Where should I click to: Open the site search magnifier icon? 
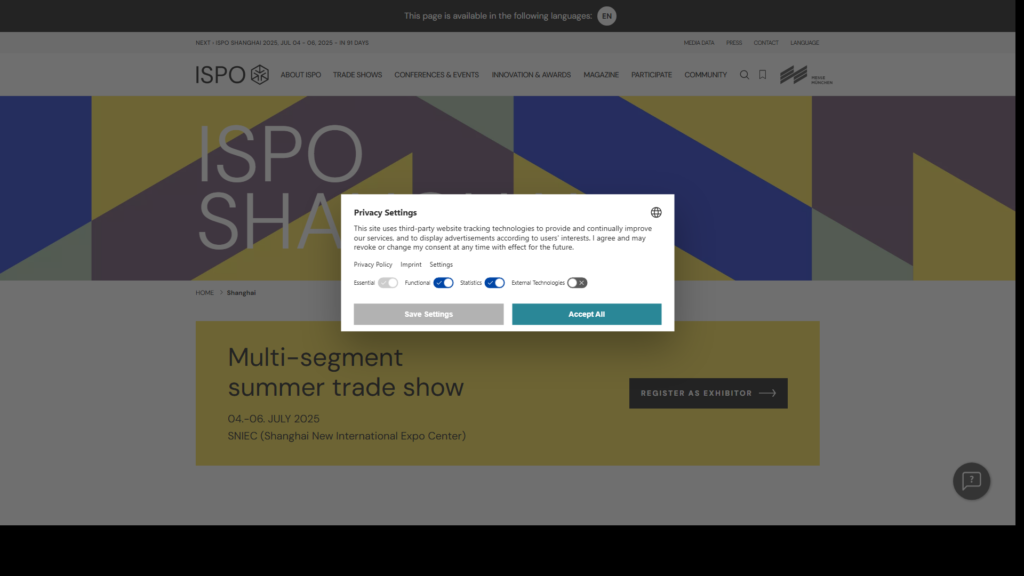coord(744,74)
